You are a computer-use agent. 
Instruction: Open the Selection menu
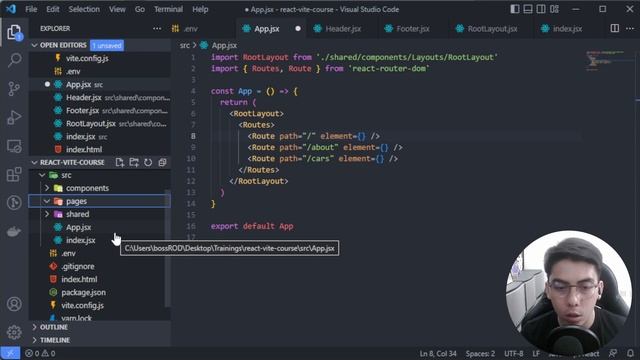(84, 9)
